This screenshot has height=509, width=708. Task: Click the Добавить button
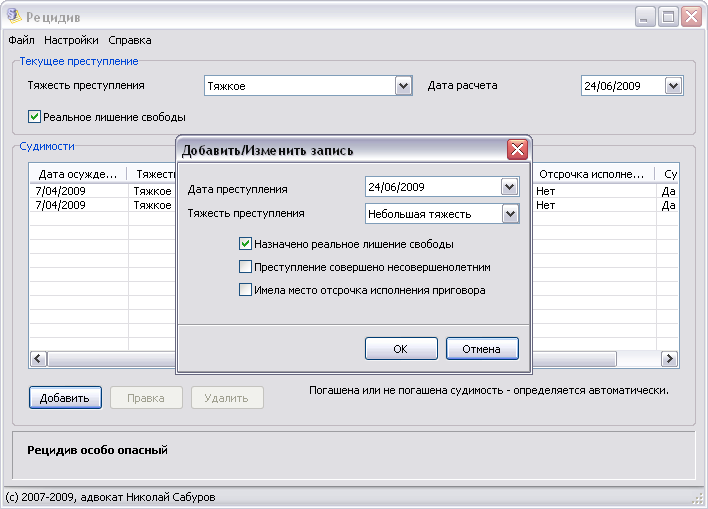65,398
